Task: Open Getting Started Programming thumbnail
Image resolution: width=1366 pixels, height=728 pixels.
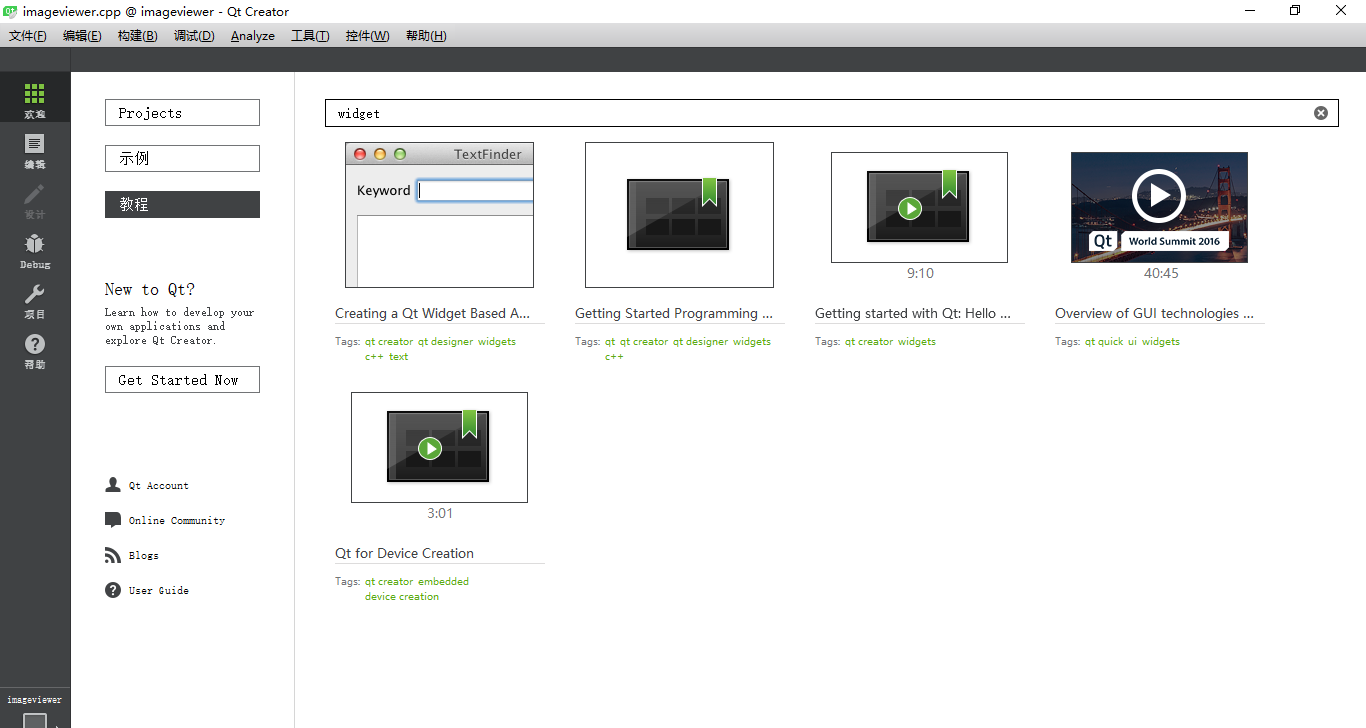Action: pos(679,215)
